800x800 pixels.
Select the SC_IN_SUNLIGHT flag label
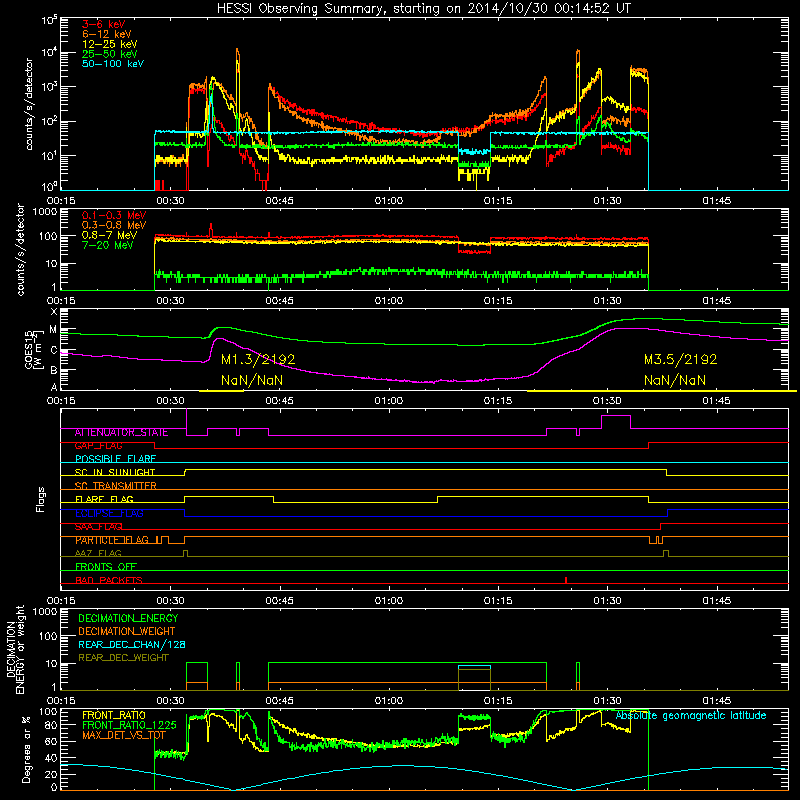tap(115, 472)
